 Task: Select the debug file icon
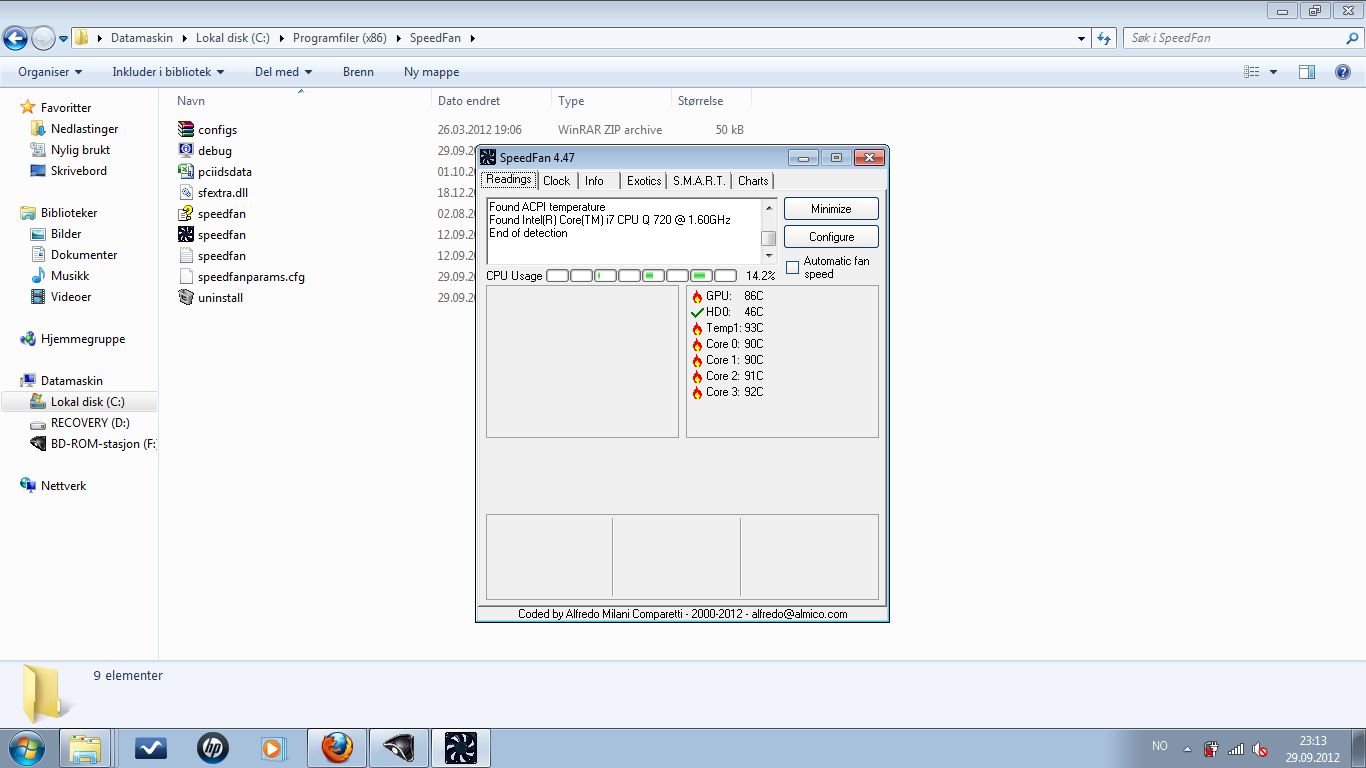point(185,150)
